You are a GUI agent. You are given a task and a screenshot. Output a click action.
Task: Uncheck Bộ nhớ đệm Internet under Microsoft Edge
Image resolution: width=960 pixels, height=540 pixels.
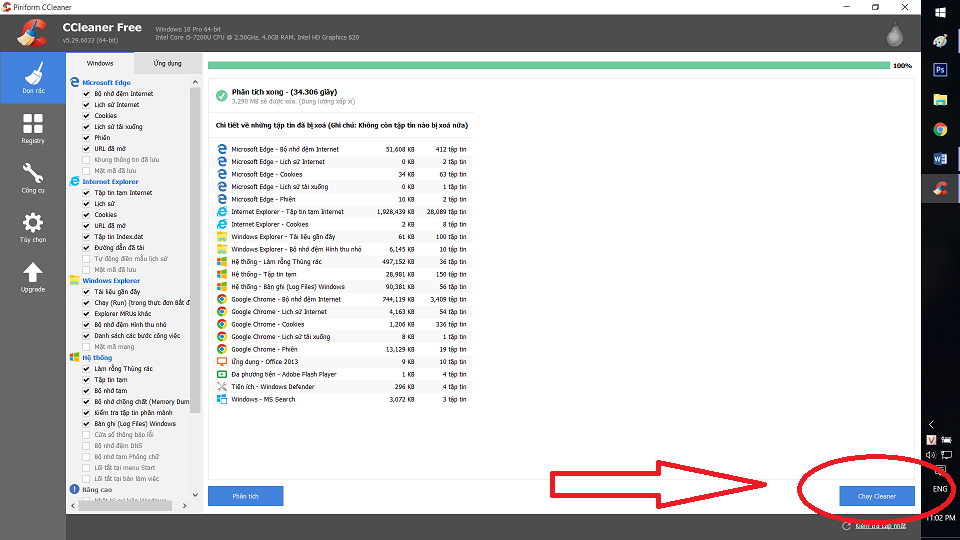click(86, 94)
